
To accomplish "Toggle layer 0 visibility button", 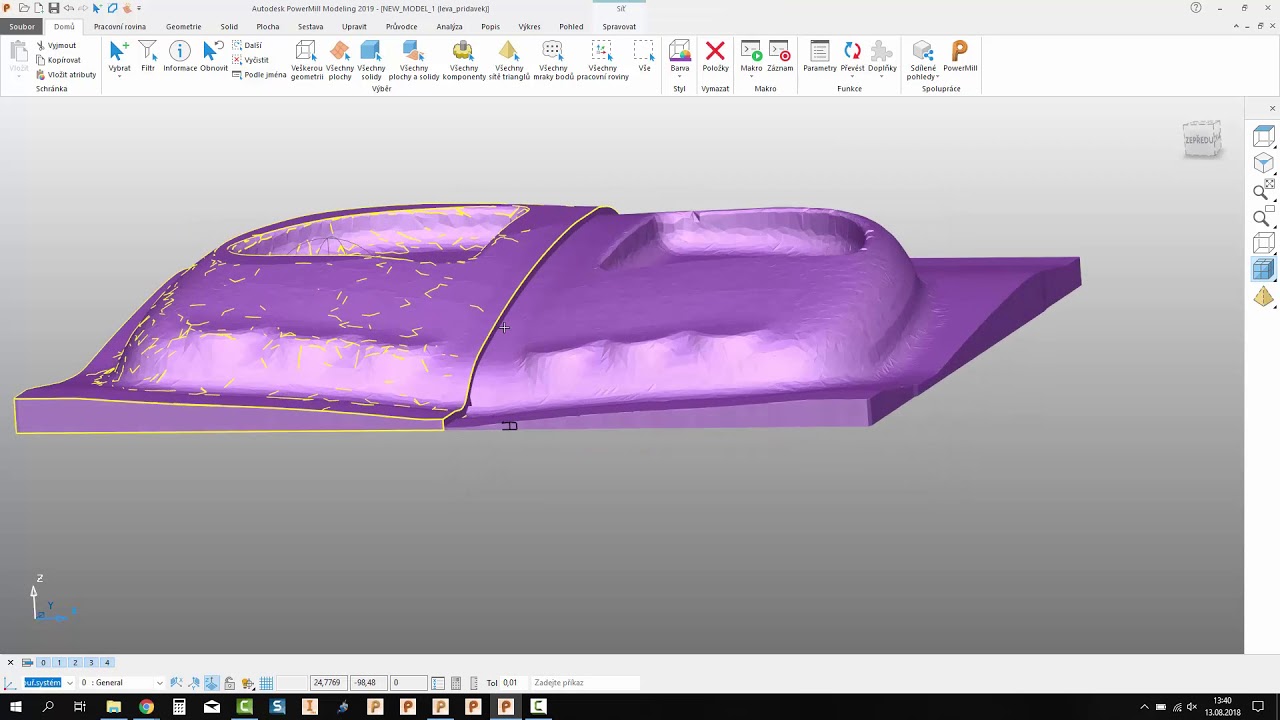I will [x=43, y=662].
